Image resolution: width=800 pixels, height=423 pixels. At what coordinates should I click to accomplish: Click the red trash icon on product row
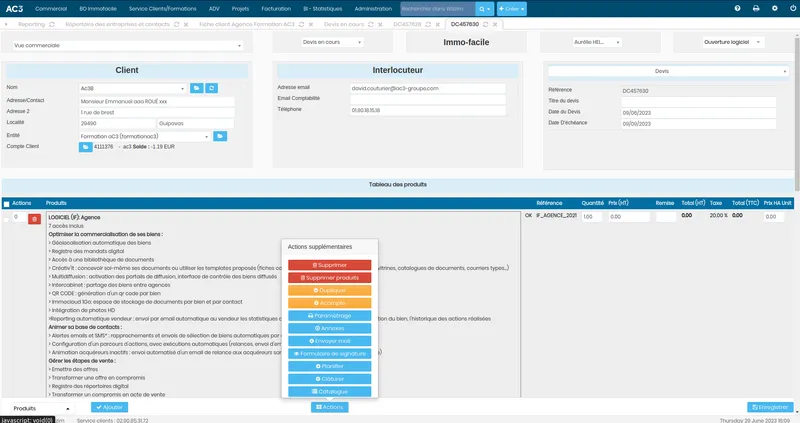[x=34, y=219]
